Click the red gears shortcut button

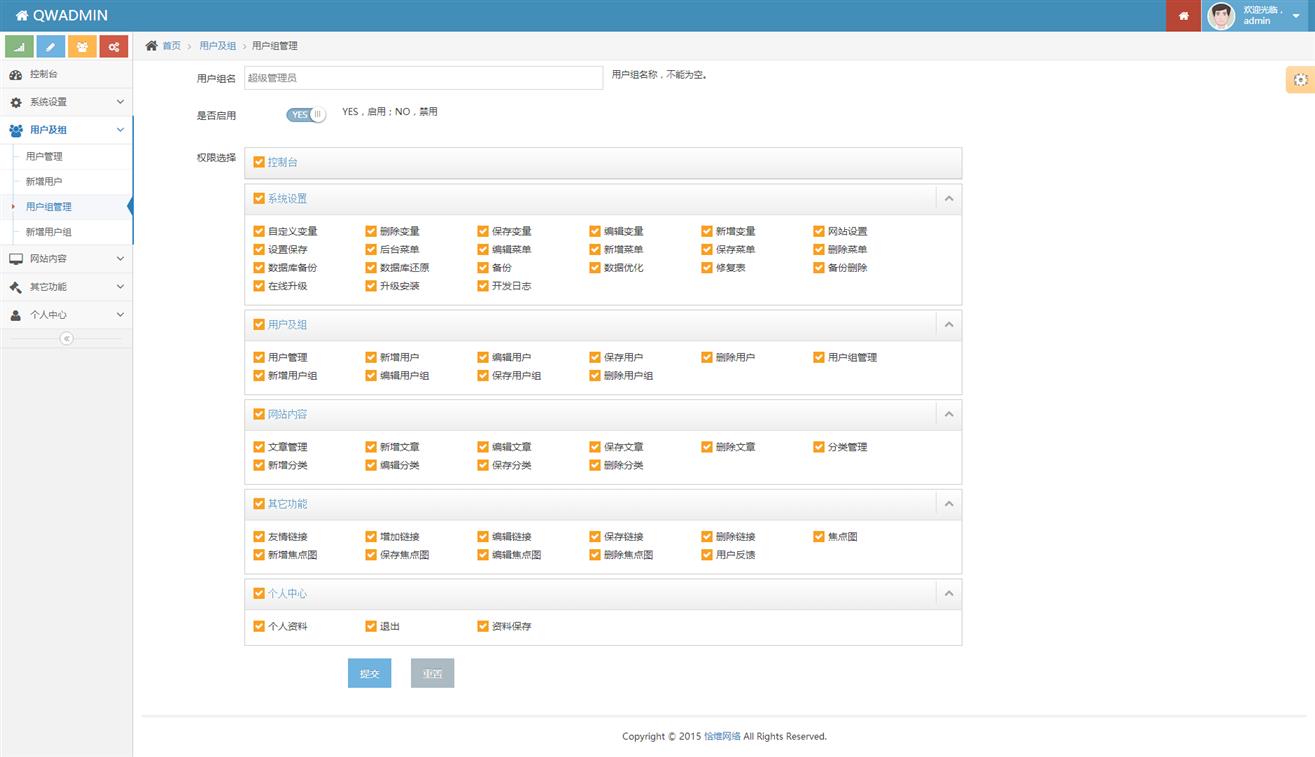coord(114,46)
